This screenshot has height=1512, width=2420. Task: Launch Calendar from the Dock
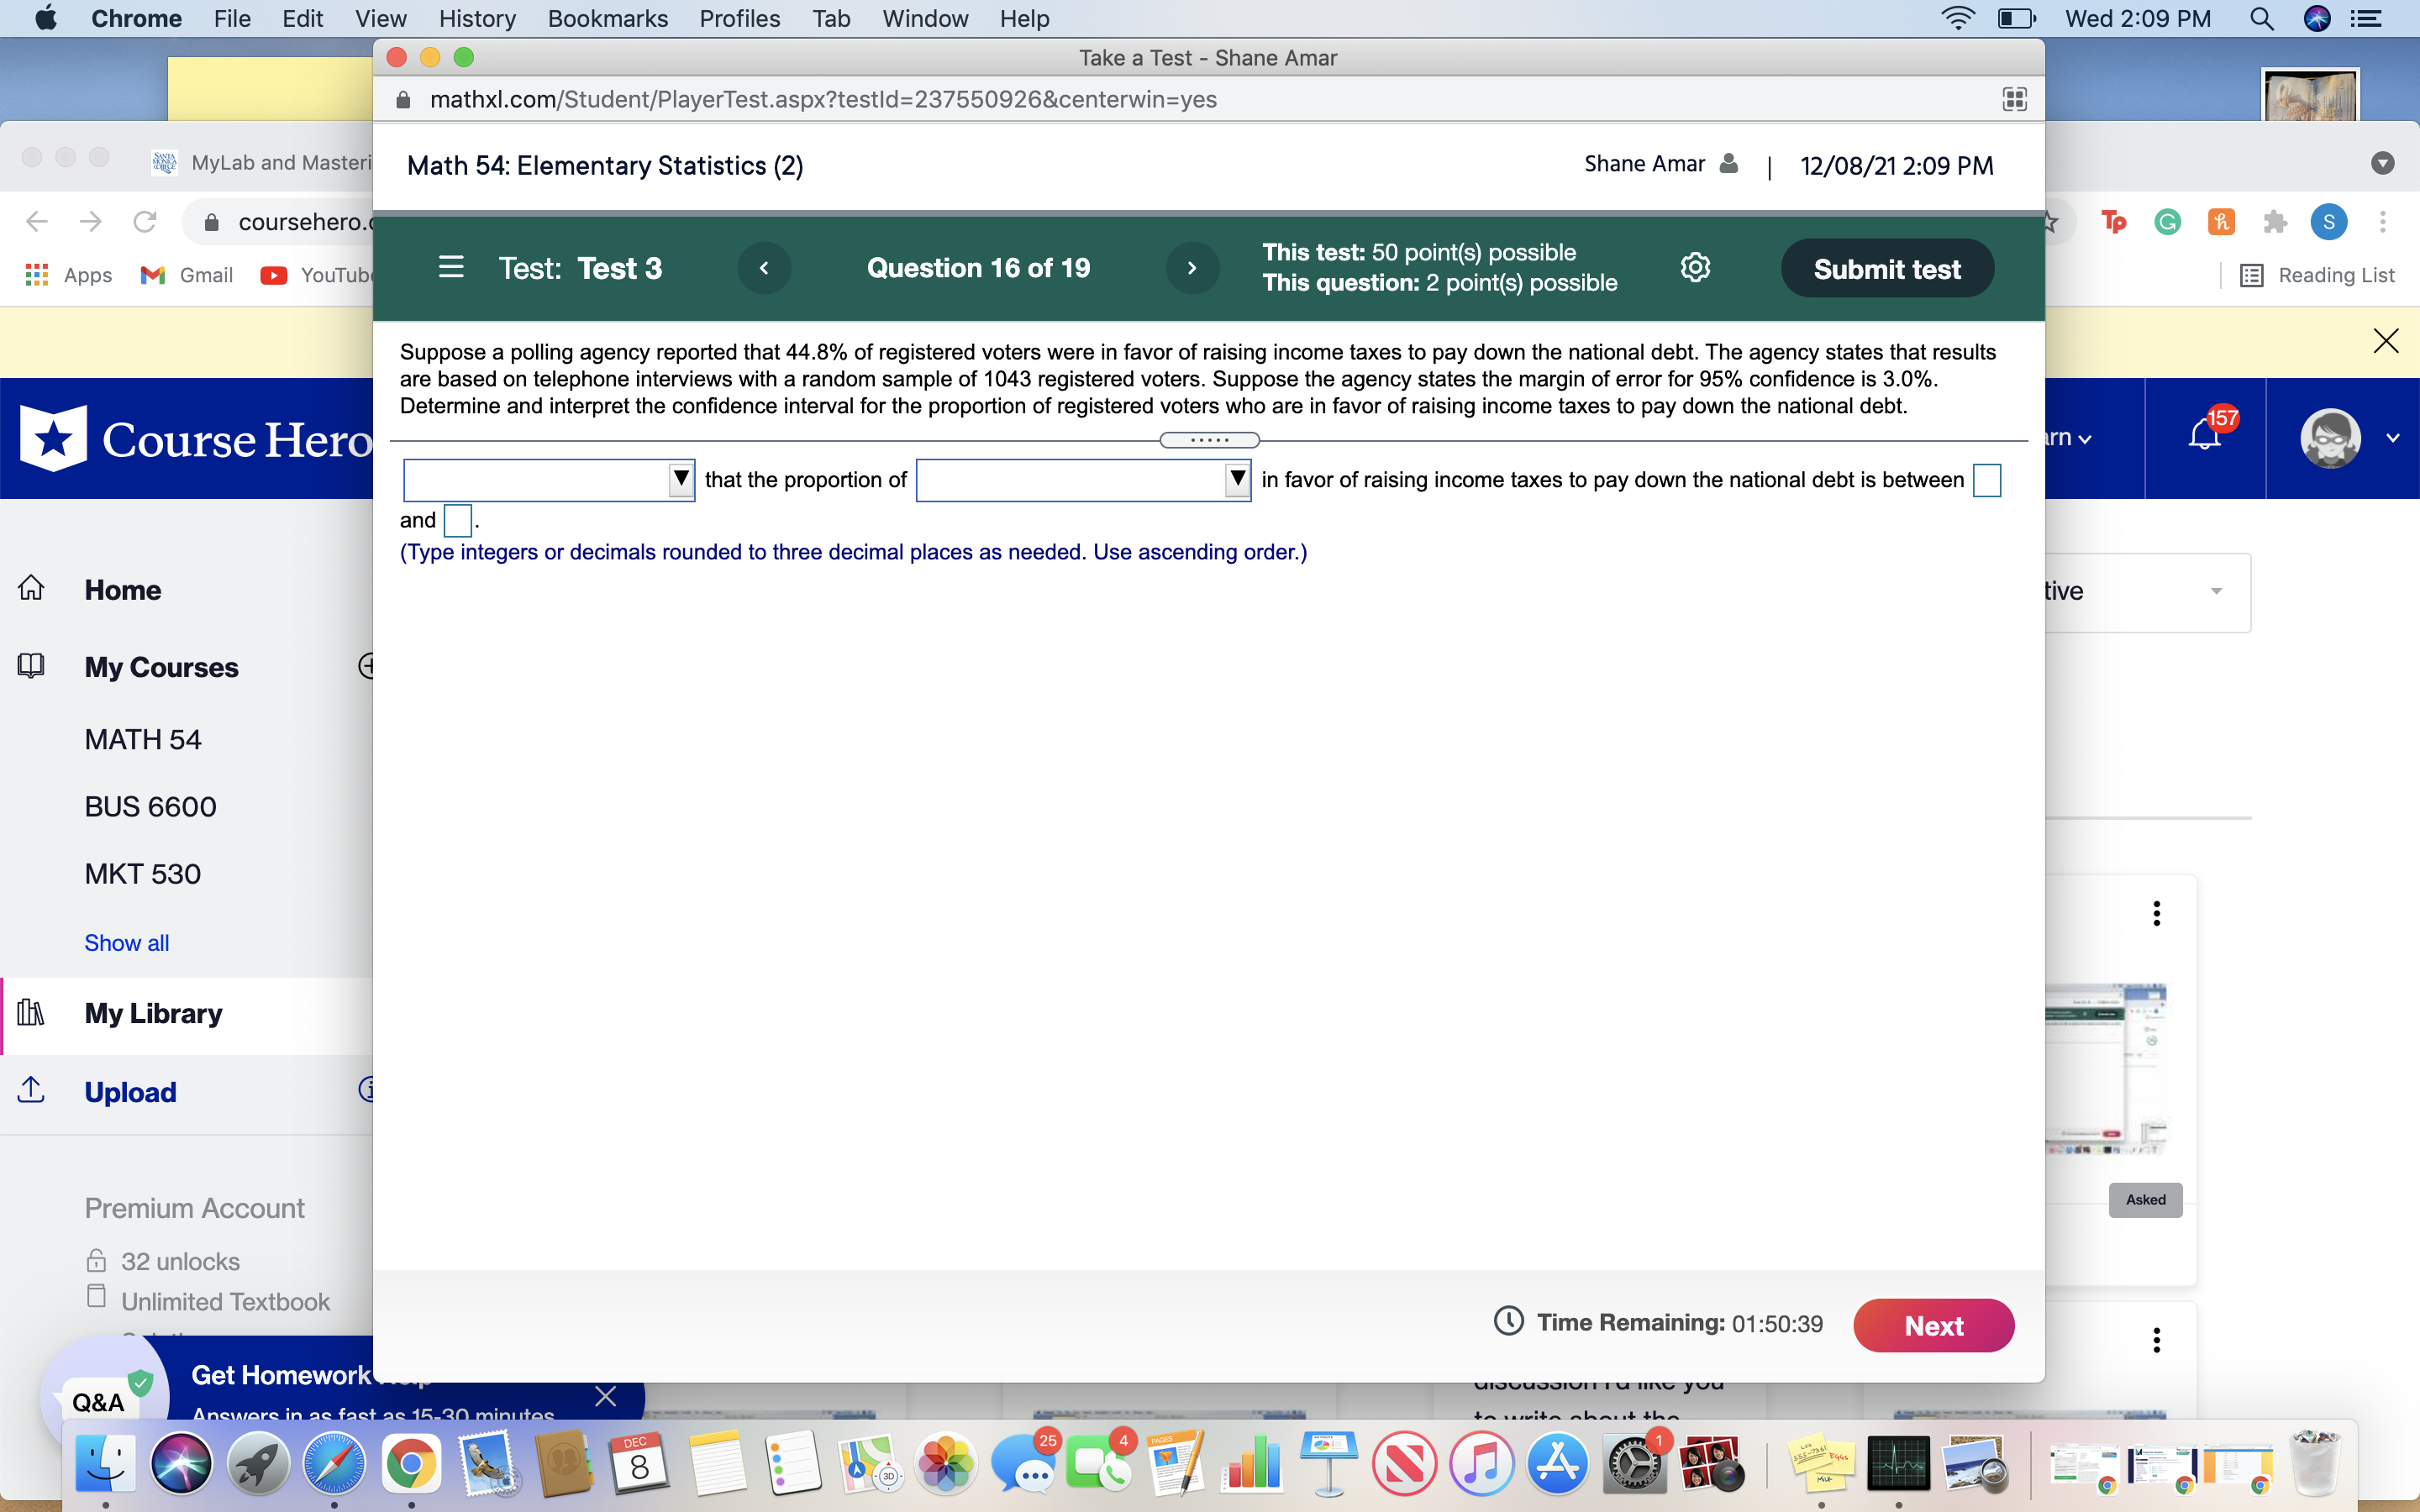pyautogui.click(x=639, y=1463)
